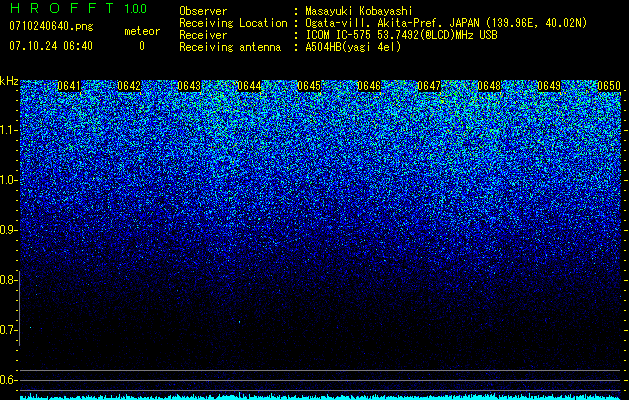Click the Receiver label
The image size is (629, 400).
203,35
